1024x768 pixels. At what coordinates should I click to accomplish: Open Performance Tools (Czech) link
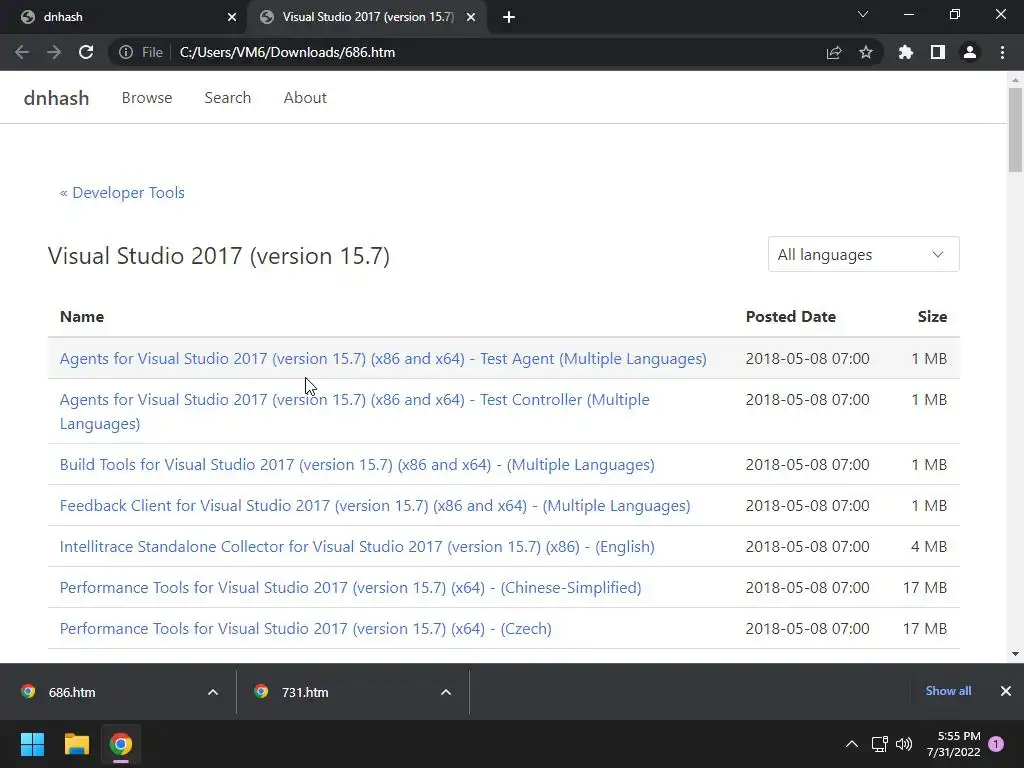tap(306, 629)
